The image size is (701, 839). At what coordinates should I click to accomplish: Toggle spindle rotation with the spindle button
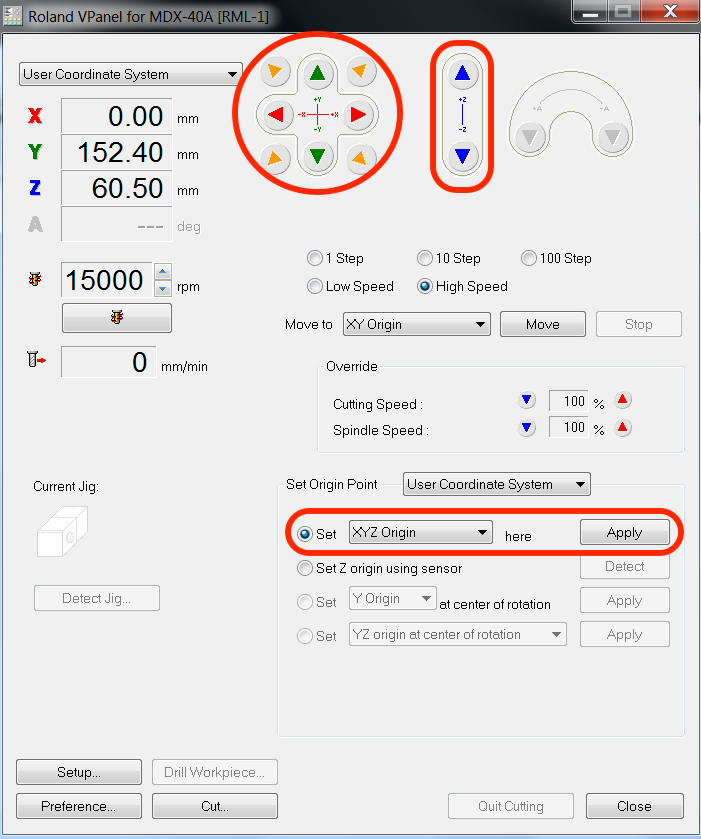[117, 318]
